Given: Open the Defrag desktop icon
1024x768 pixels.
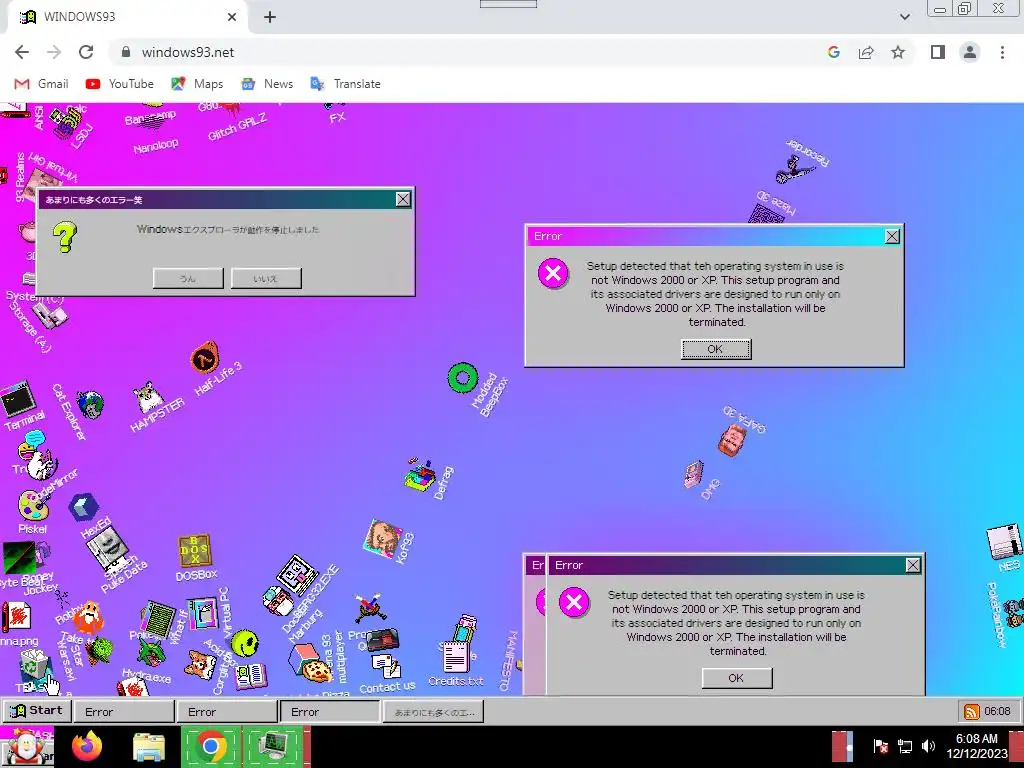Looking at the screenshot, I should tap(420, 474).
